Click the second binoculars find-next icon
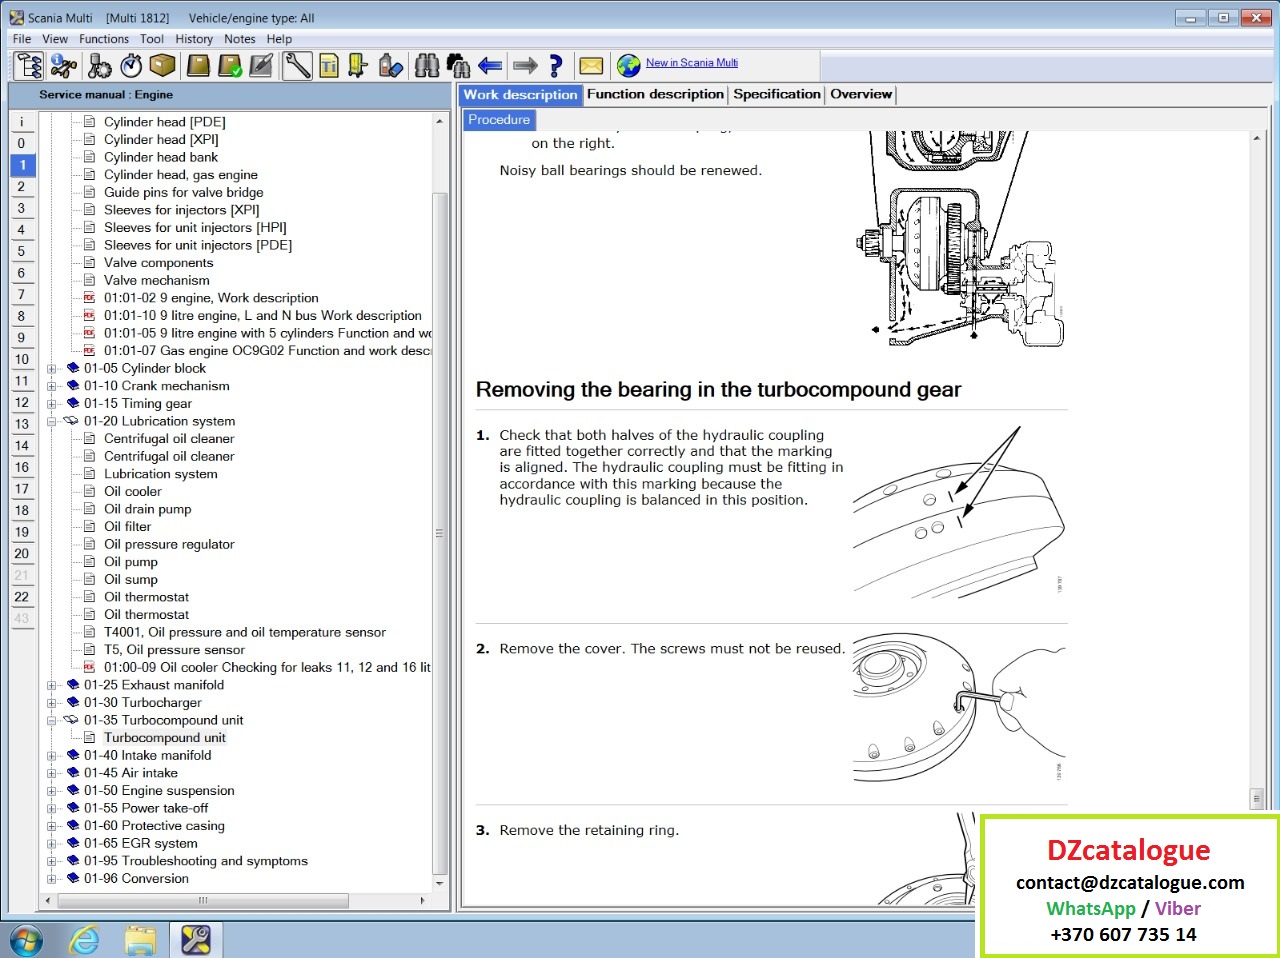The width and height of the screenshot is (1280, 958). 459,66
